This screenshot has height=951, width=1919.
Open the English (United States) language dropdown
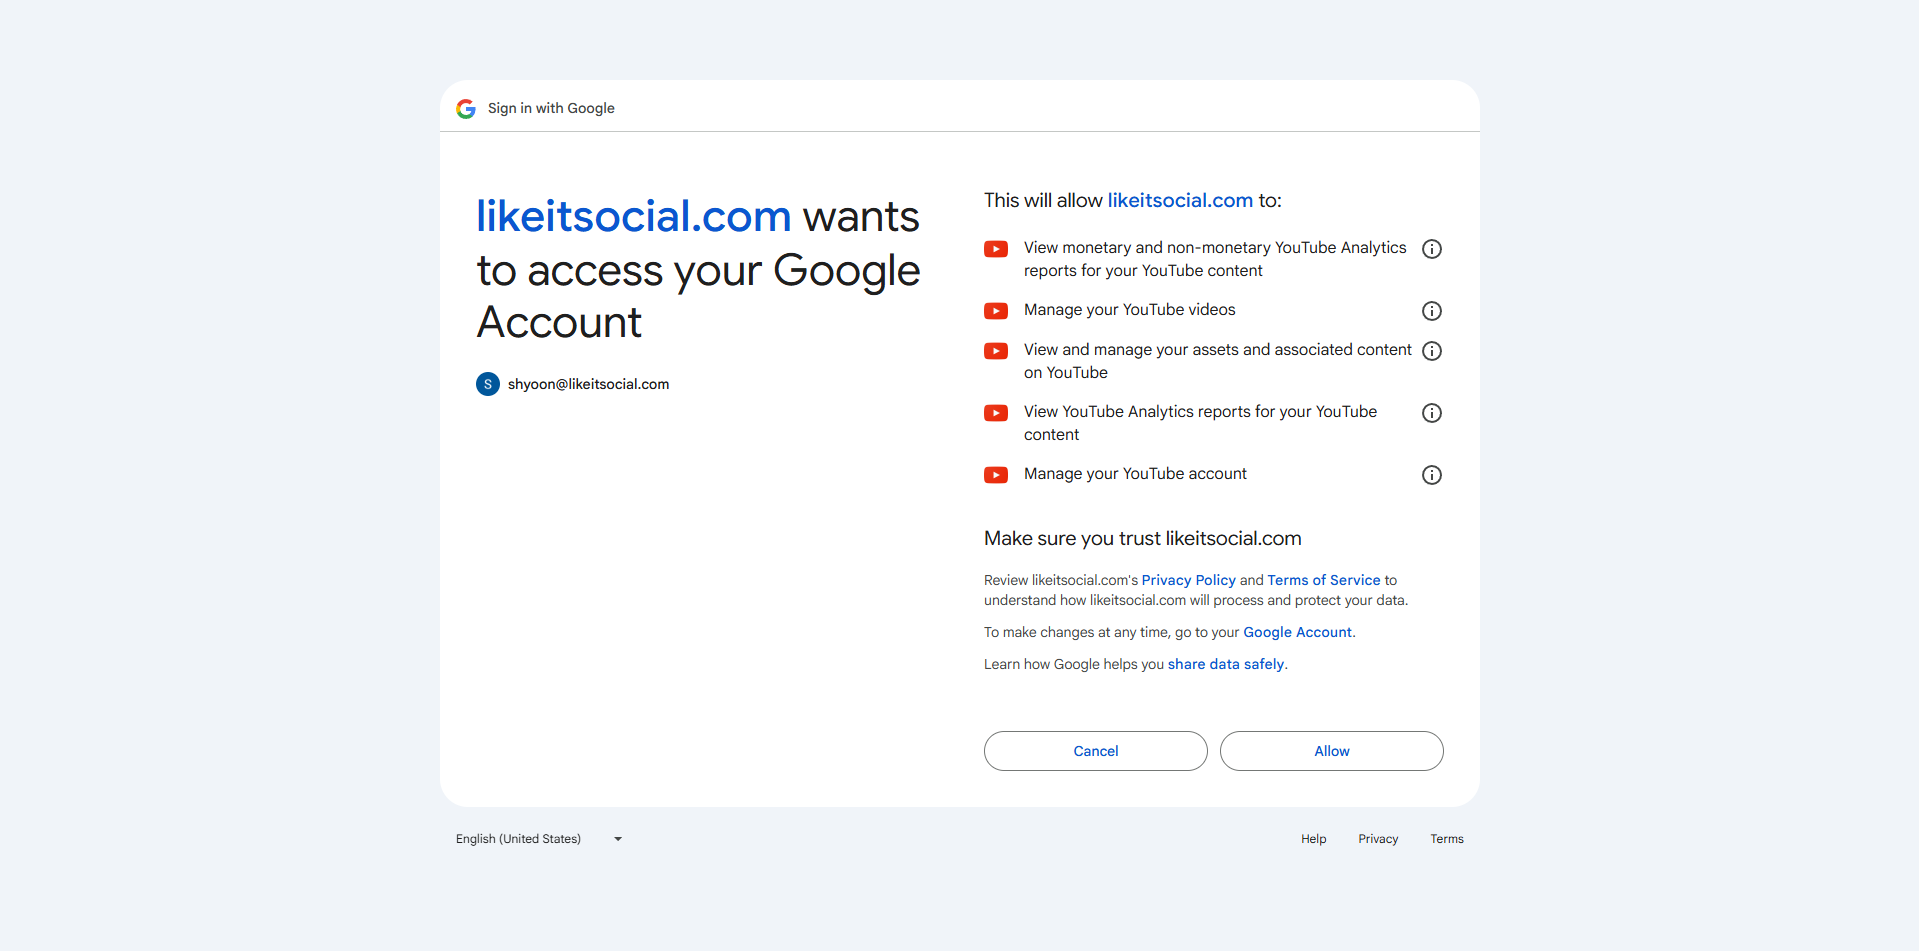pyautogui.click(x=540, y=839)
